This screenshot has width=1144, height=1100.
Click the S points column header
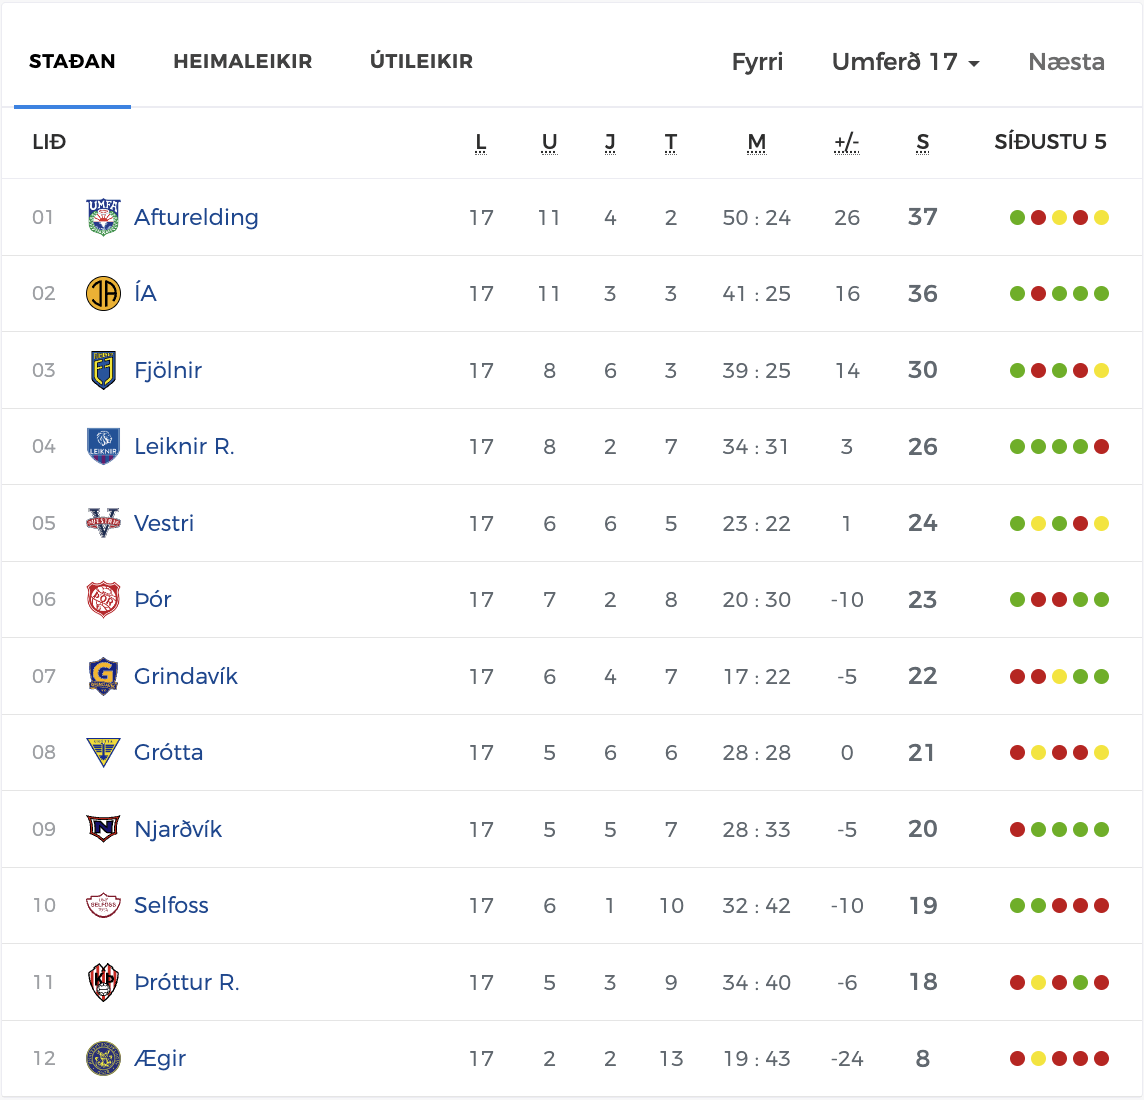click(x=922, y=143)
